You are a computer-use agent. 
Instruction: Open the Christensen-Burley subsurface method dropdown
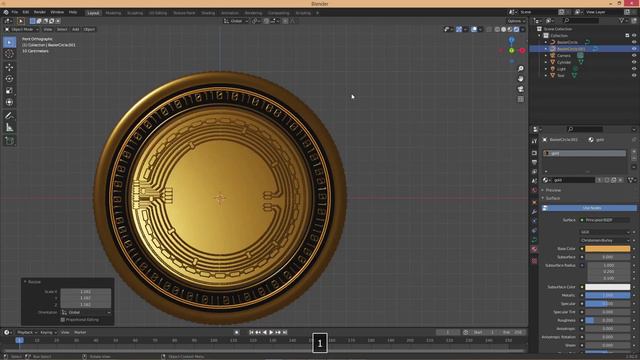[x=605, y=240]
